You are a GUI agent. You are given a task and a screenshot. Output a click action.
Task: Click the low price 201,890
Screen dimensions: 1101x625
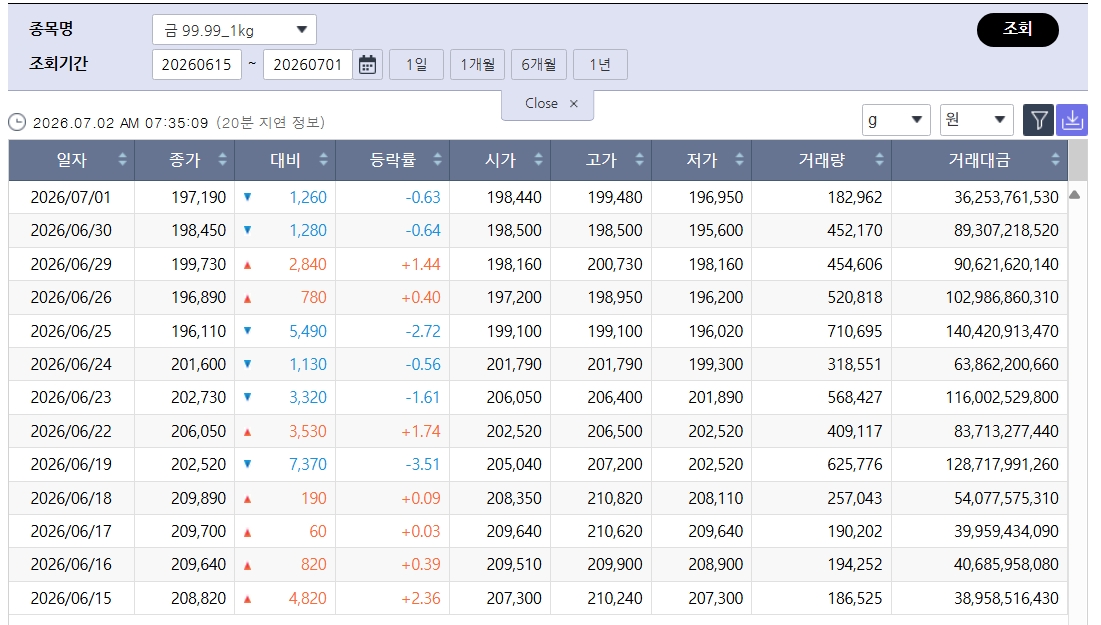tap(716, 397)
